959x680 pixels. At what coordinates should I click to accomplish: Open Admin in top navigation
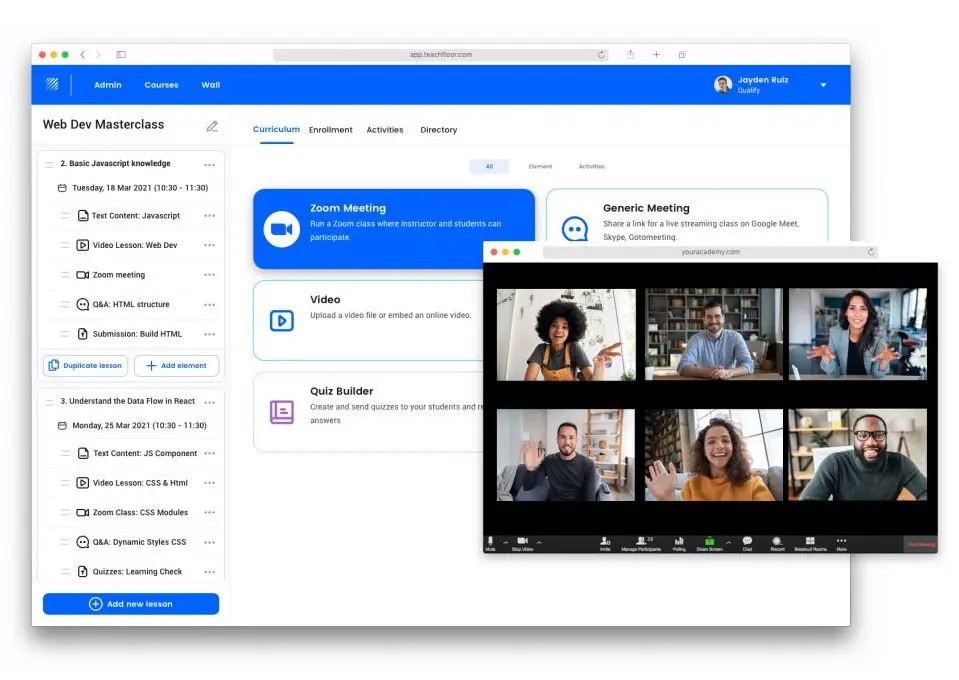pos(108,85)
